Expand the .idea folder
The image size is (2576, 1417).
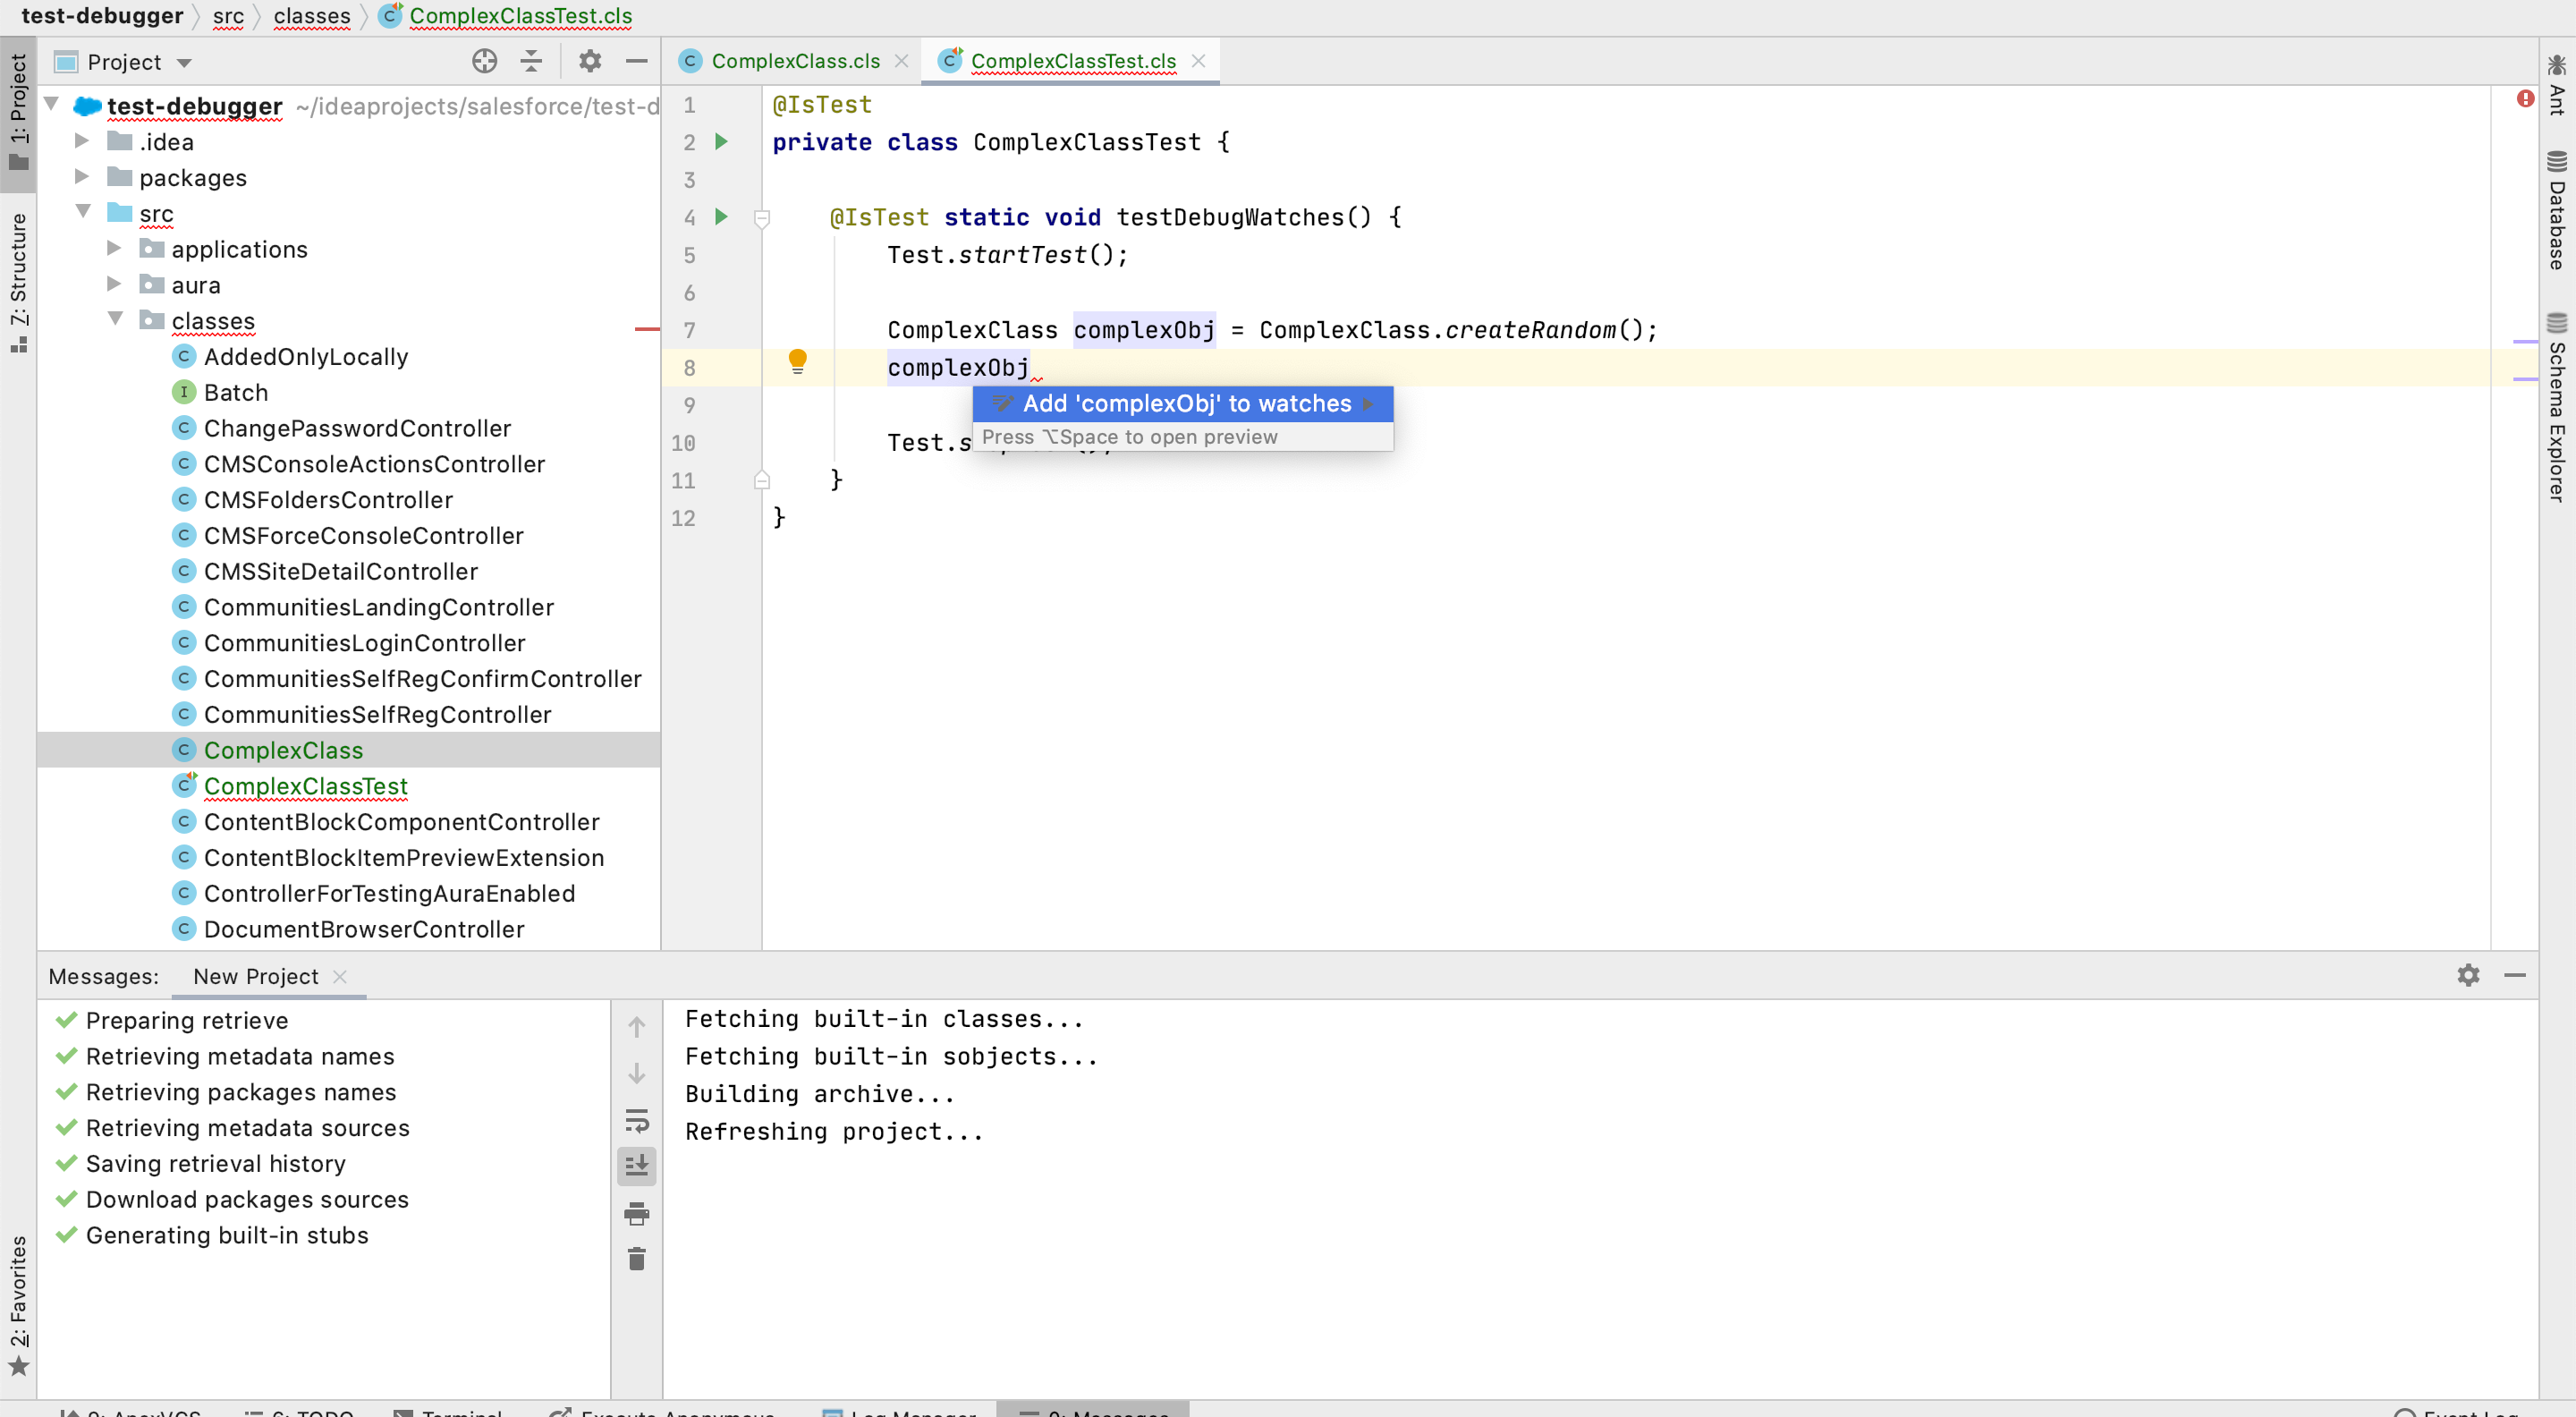(x=82, y=141)
